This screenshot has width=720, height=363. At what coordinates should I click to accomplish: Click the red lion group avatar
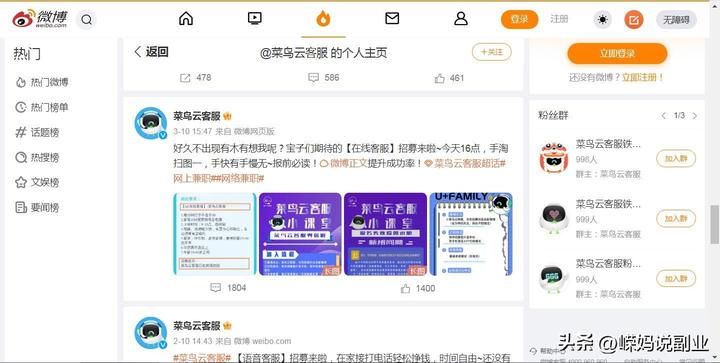(x=554, y=158)
